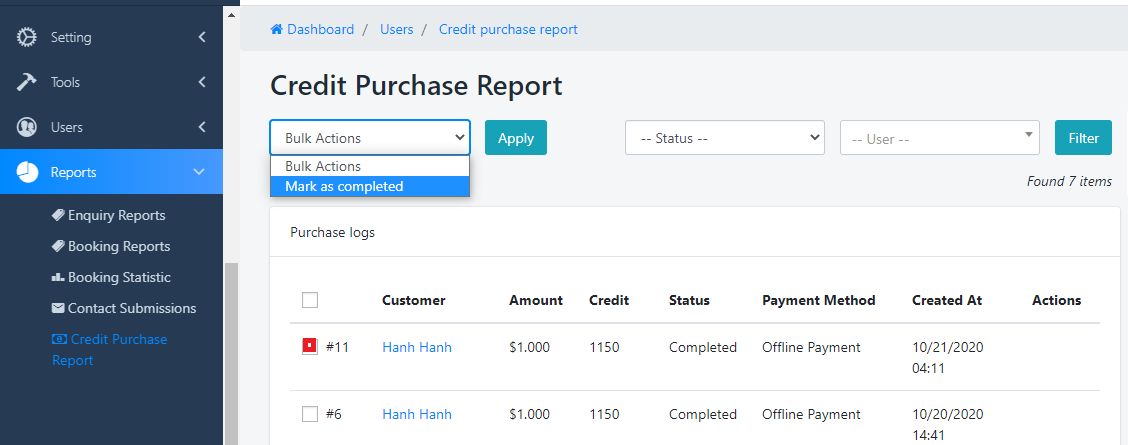Screen dimensions: 1128x445
Task: Open Booking Reports in sidebar
Action: coord(118,246)
